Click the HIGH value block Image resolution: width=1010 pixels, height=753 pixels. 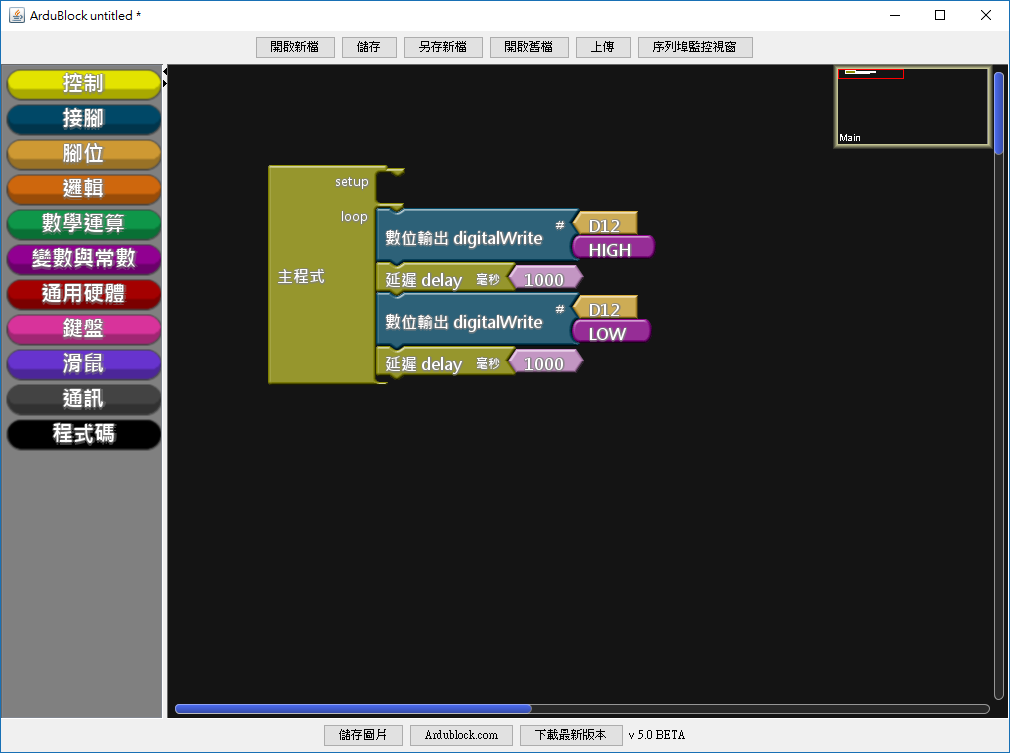613,248
